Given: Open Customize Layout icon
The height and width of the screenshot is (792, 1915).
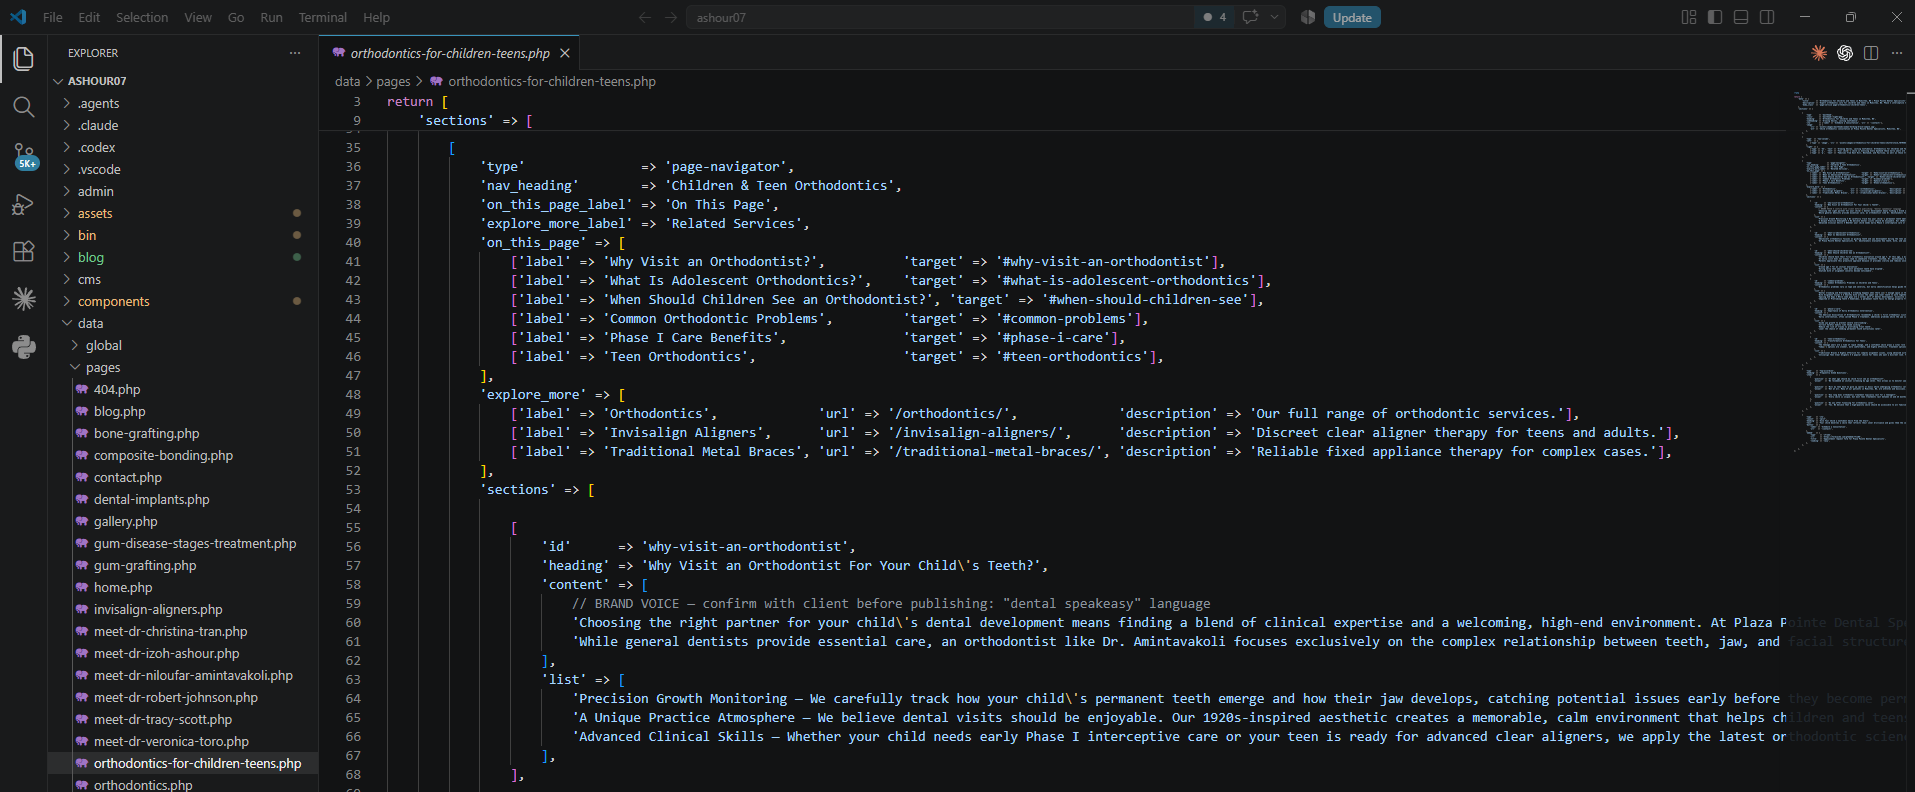Looking at the screenshot, I should (x=1689, y=17).
